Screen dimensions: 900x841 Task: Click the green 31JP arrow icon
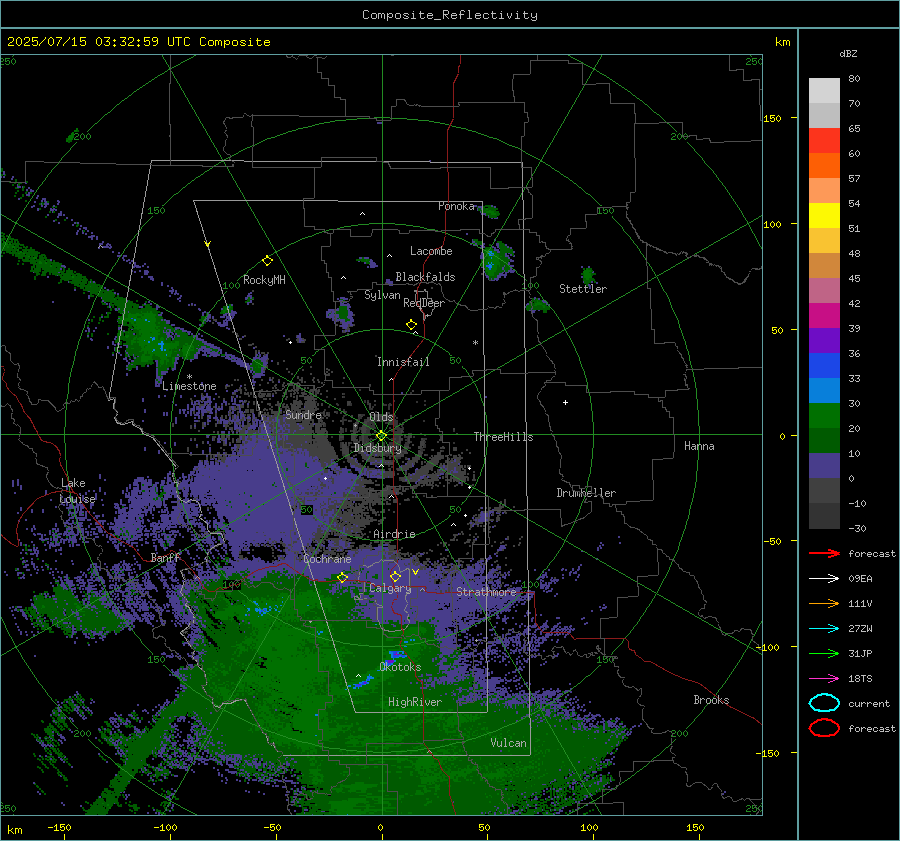tap(824, 653)
